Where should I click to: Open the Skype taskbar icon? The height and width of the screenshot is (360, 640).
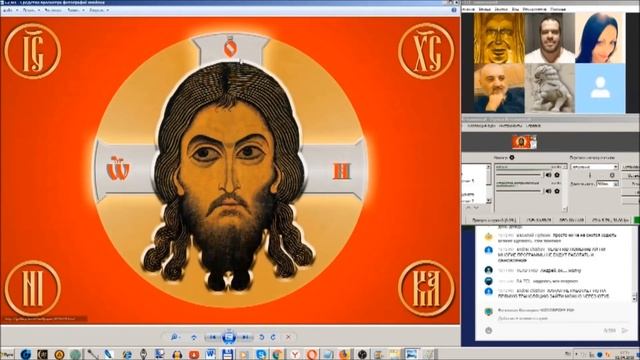pos(261,354)
